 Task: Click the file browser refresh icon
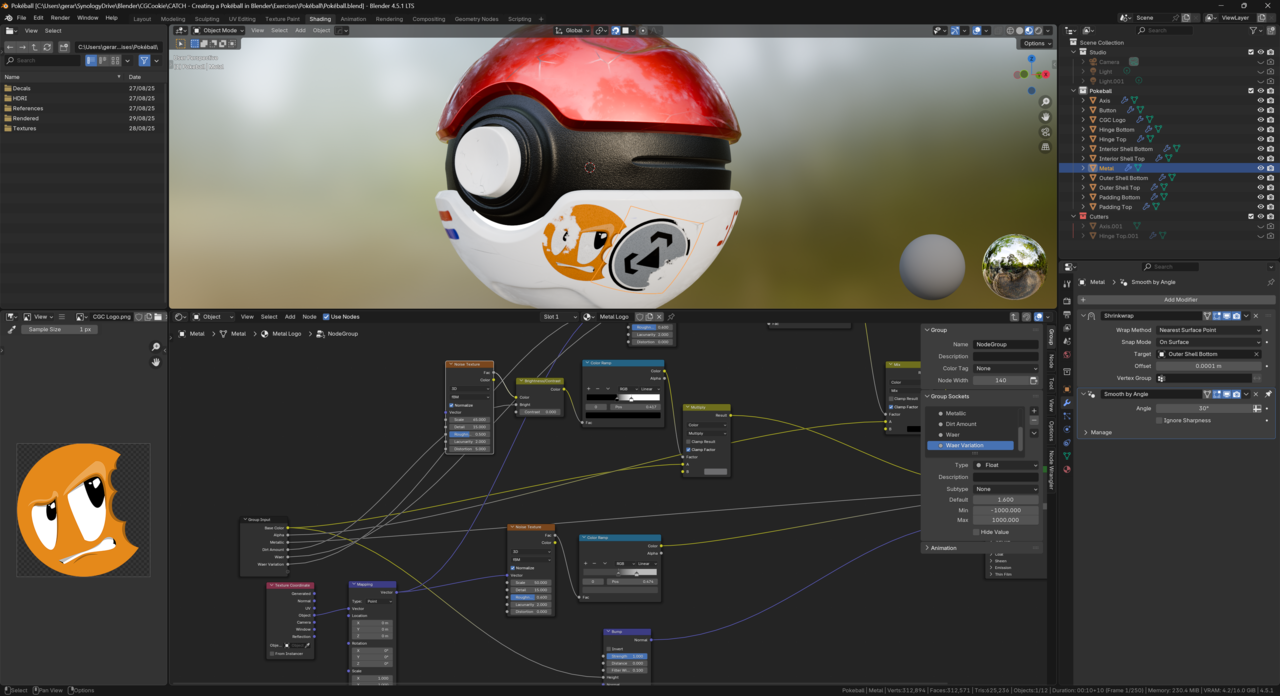(47, 47)
